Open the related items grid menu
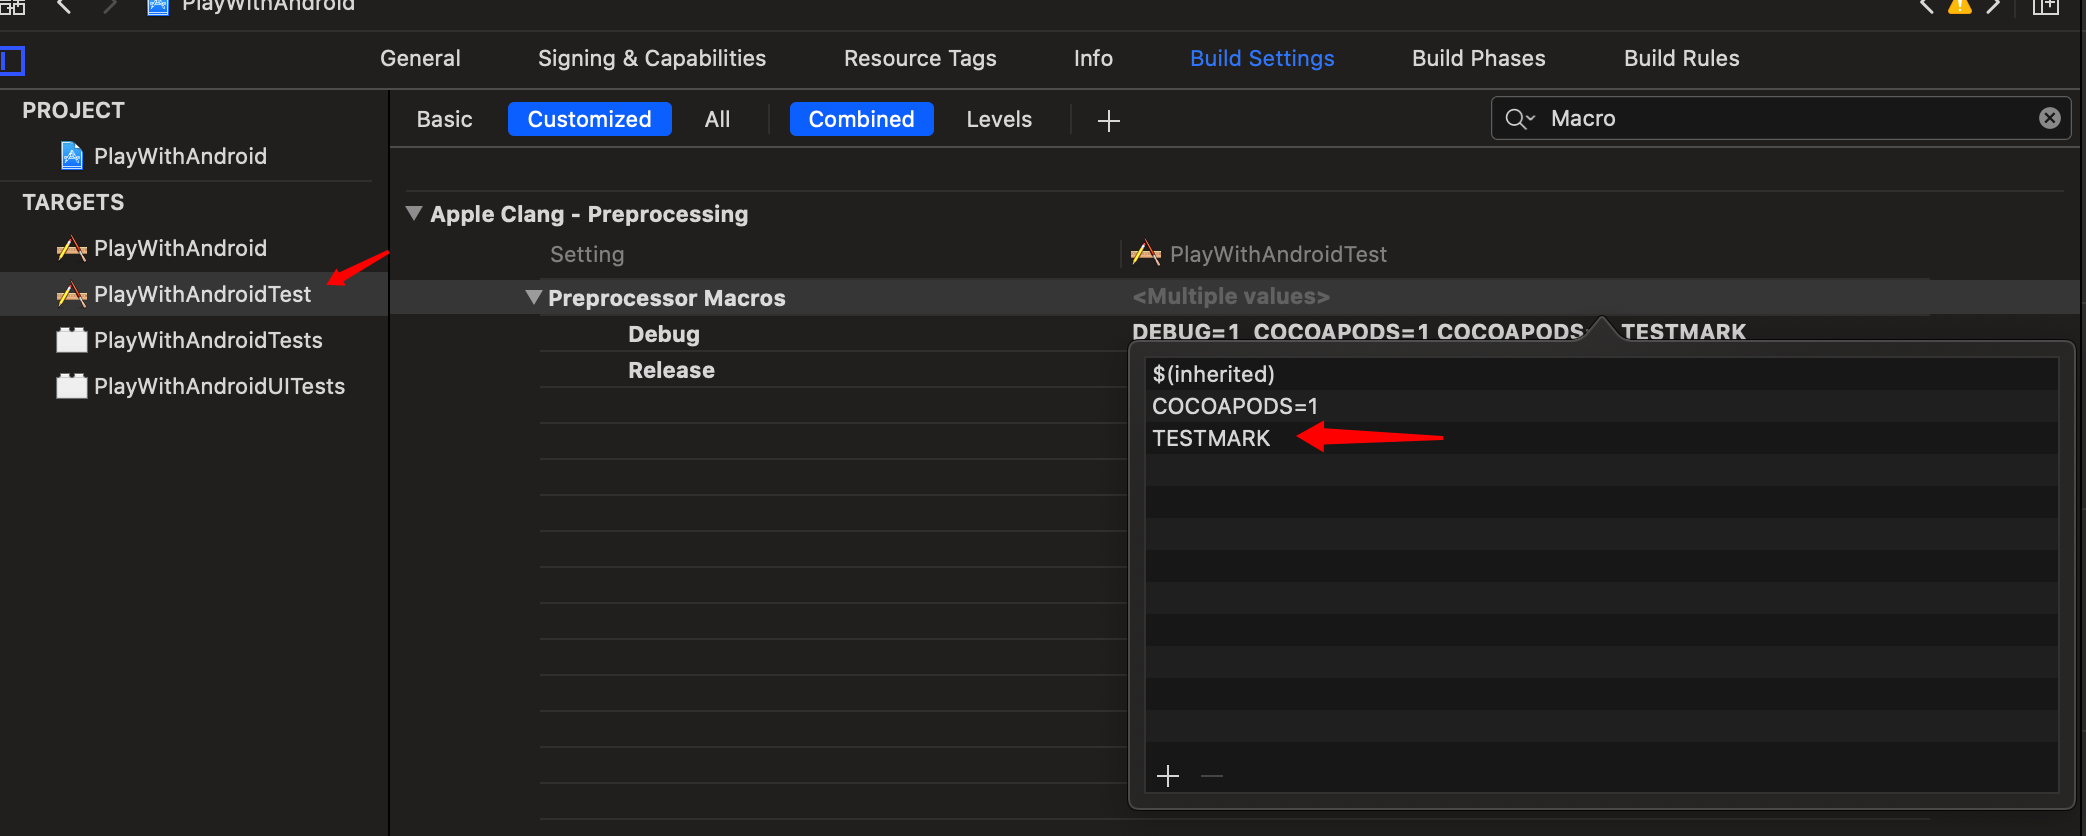Viewport: 2086px width, 836px height. [12, 7]
